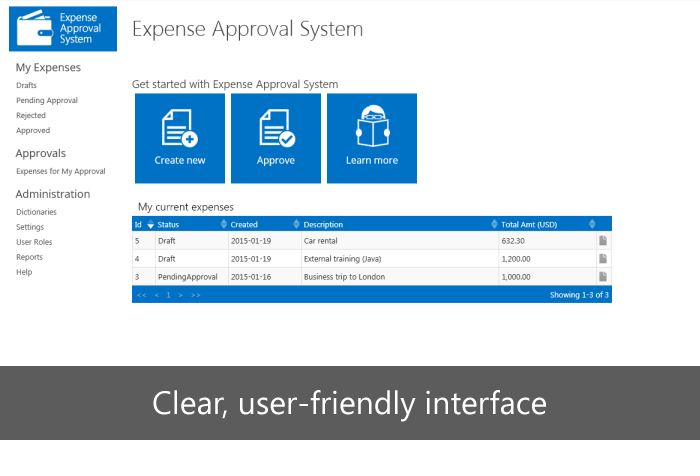The height and width of the screenshot is (476, 700).
Task: Click the PendingApproval status cell
Action: point(192,276)
